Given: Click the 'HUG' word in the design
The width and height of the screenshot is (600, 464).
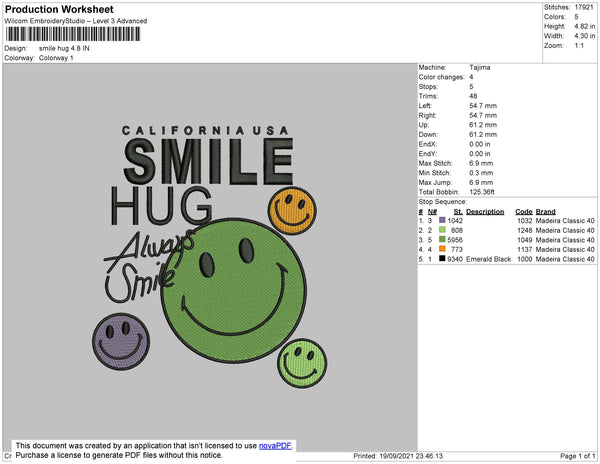Looking at the screenshot, I should 161,206.
